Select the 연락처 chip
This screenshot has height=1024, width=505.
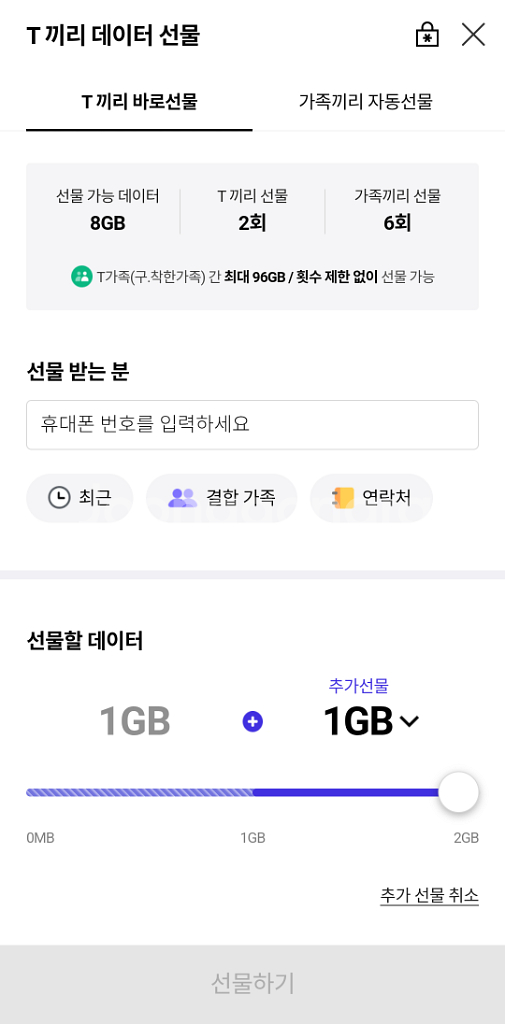[371, 498]
